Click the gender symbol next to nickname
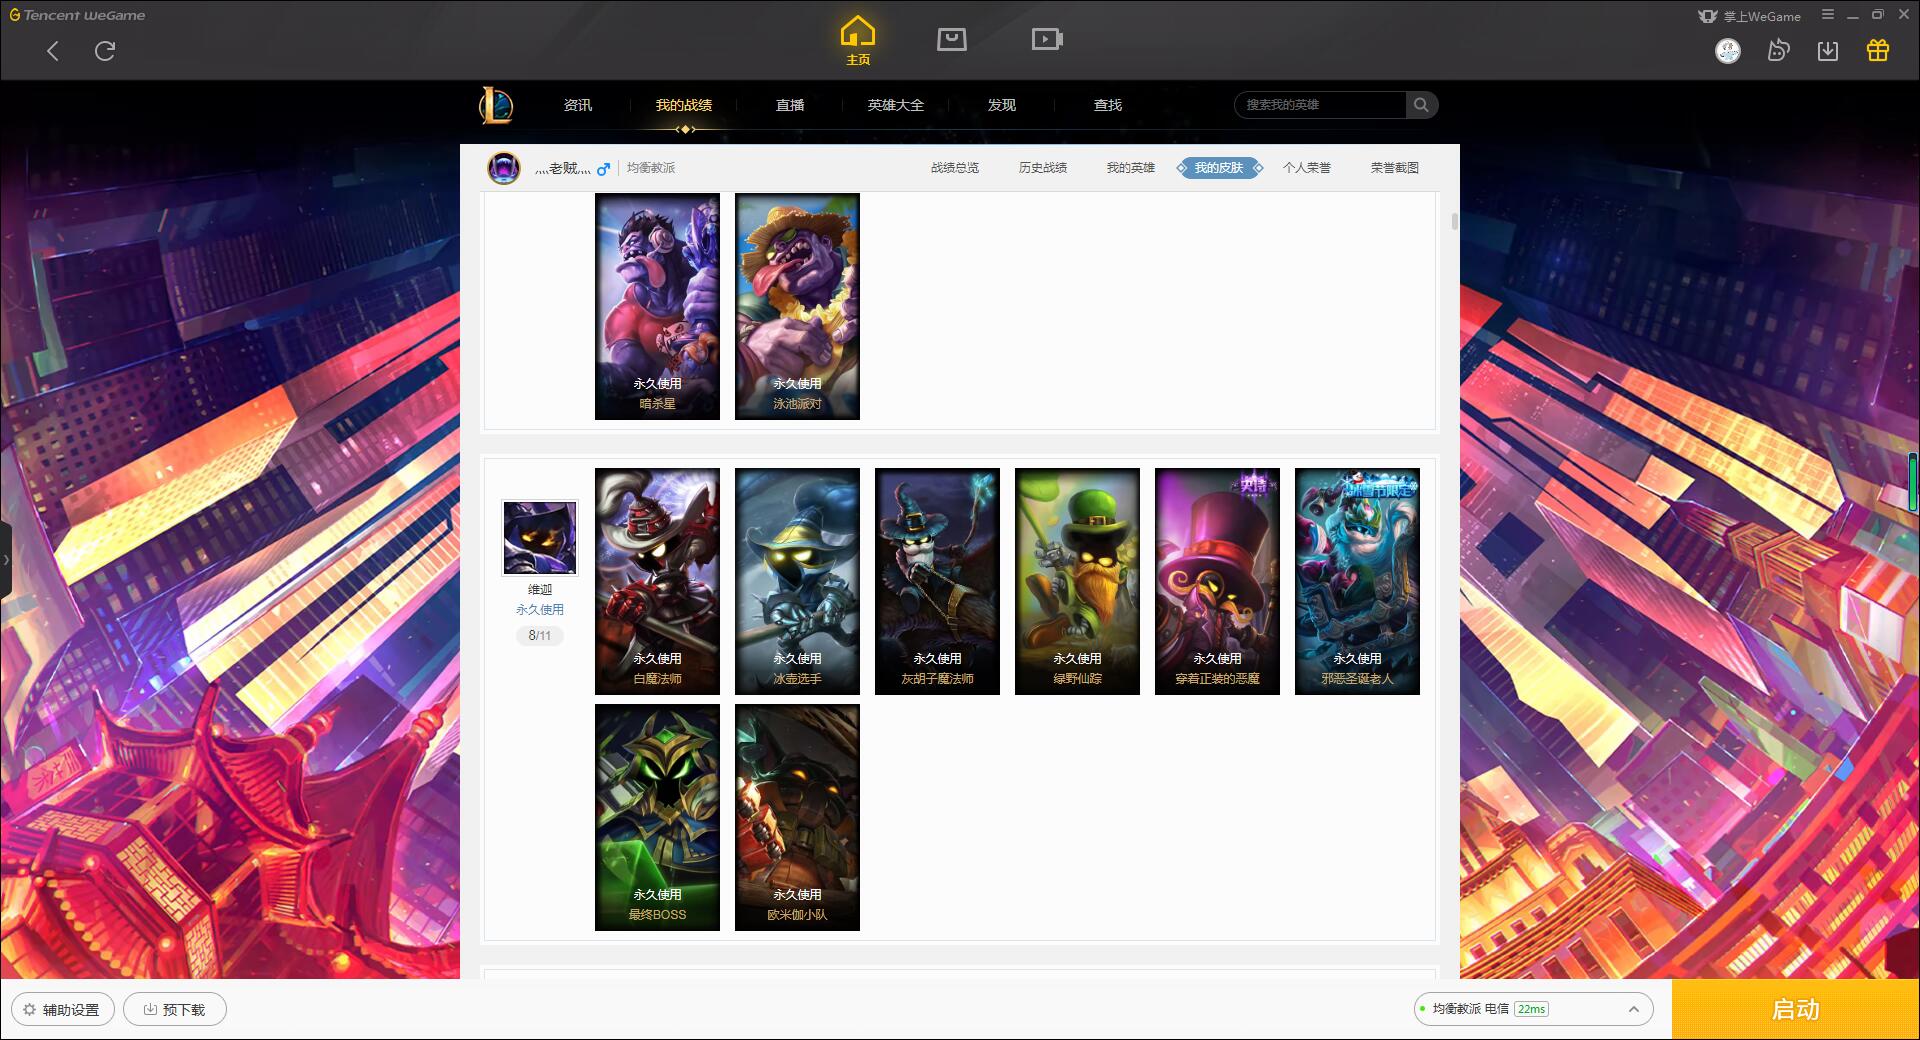The width and height of the screenshot is (1920, 1040). 603,169
